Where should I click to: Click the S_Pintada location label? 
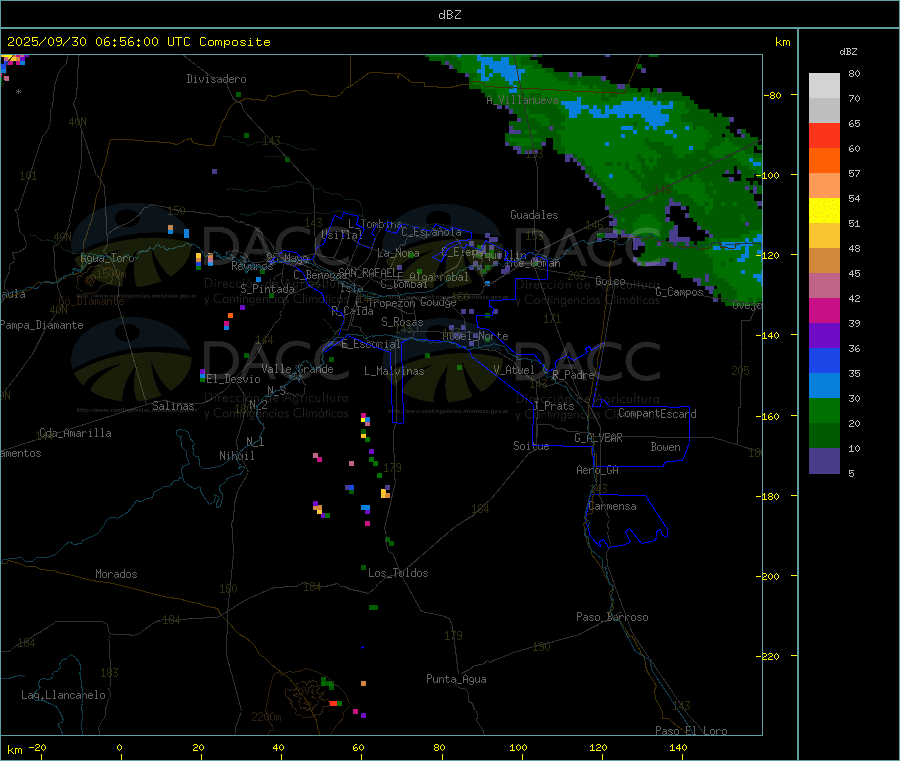click(267, 289)
